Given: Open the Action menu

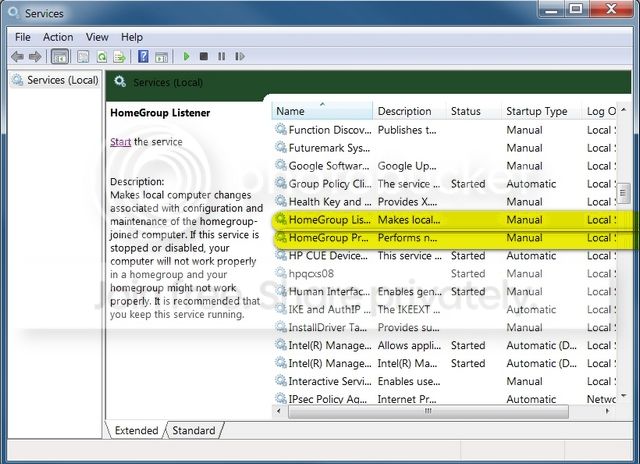Looking at the screenshot, I should (x=58, y=37).
